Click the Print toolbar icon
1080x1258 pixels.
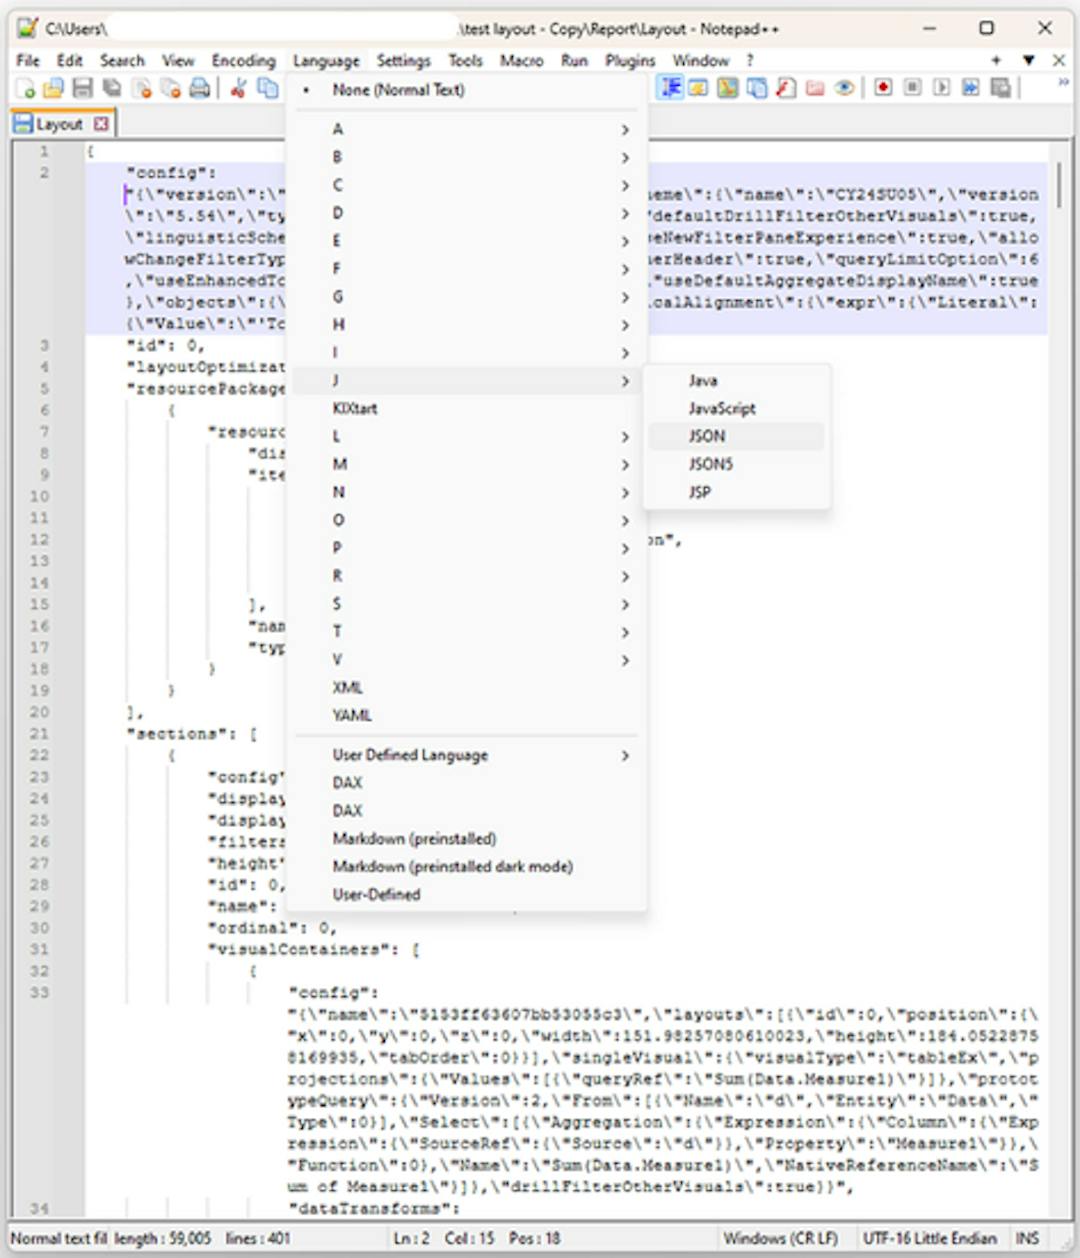coord(200,88)
